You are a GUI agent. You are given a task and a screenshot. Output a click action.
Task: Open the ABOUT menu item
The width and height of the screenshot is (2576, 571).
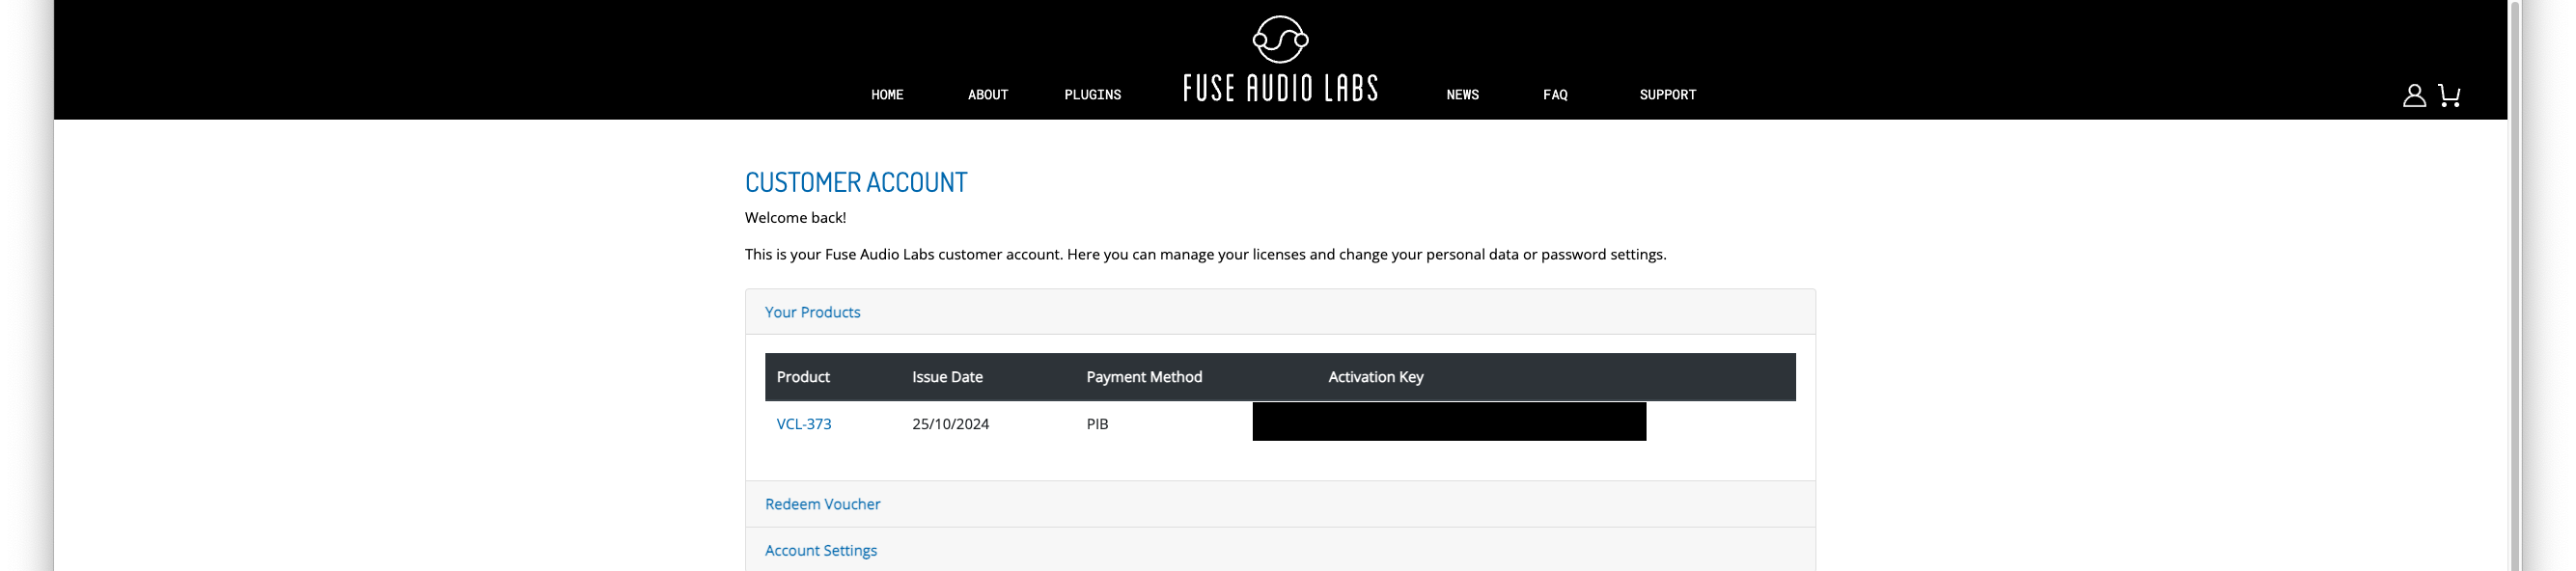click(988, 95)
